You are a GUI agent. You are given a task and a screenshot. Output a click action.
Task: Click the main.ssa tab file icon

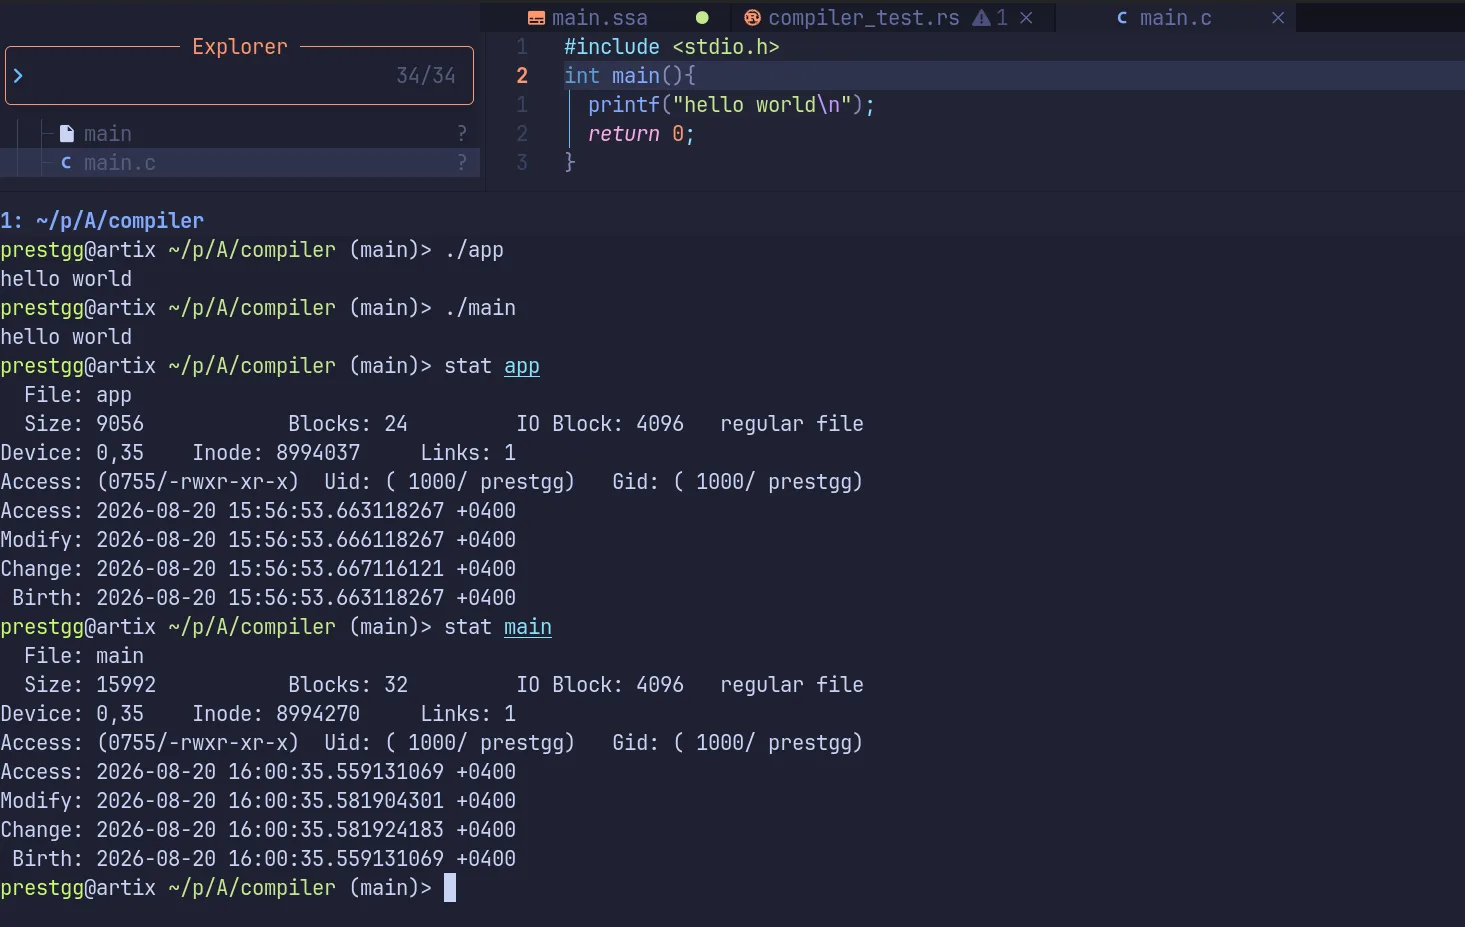tap(536, 18)
